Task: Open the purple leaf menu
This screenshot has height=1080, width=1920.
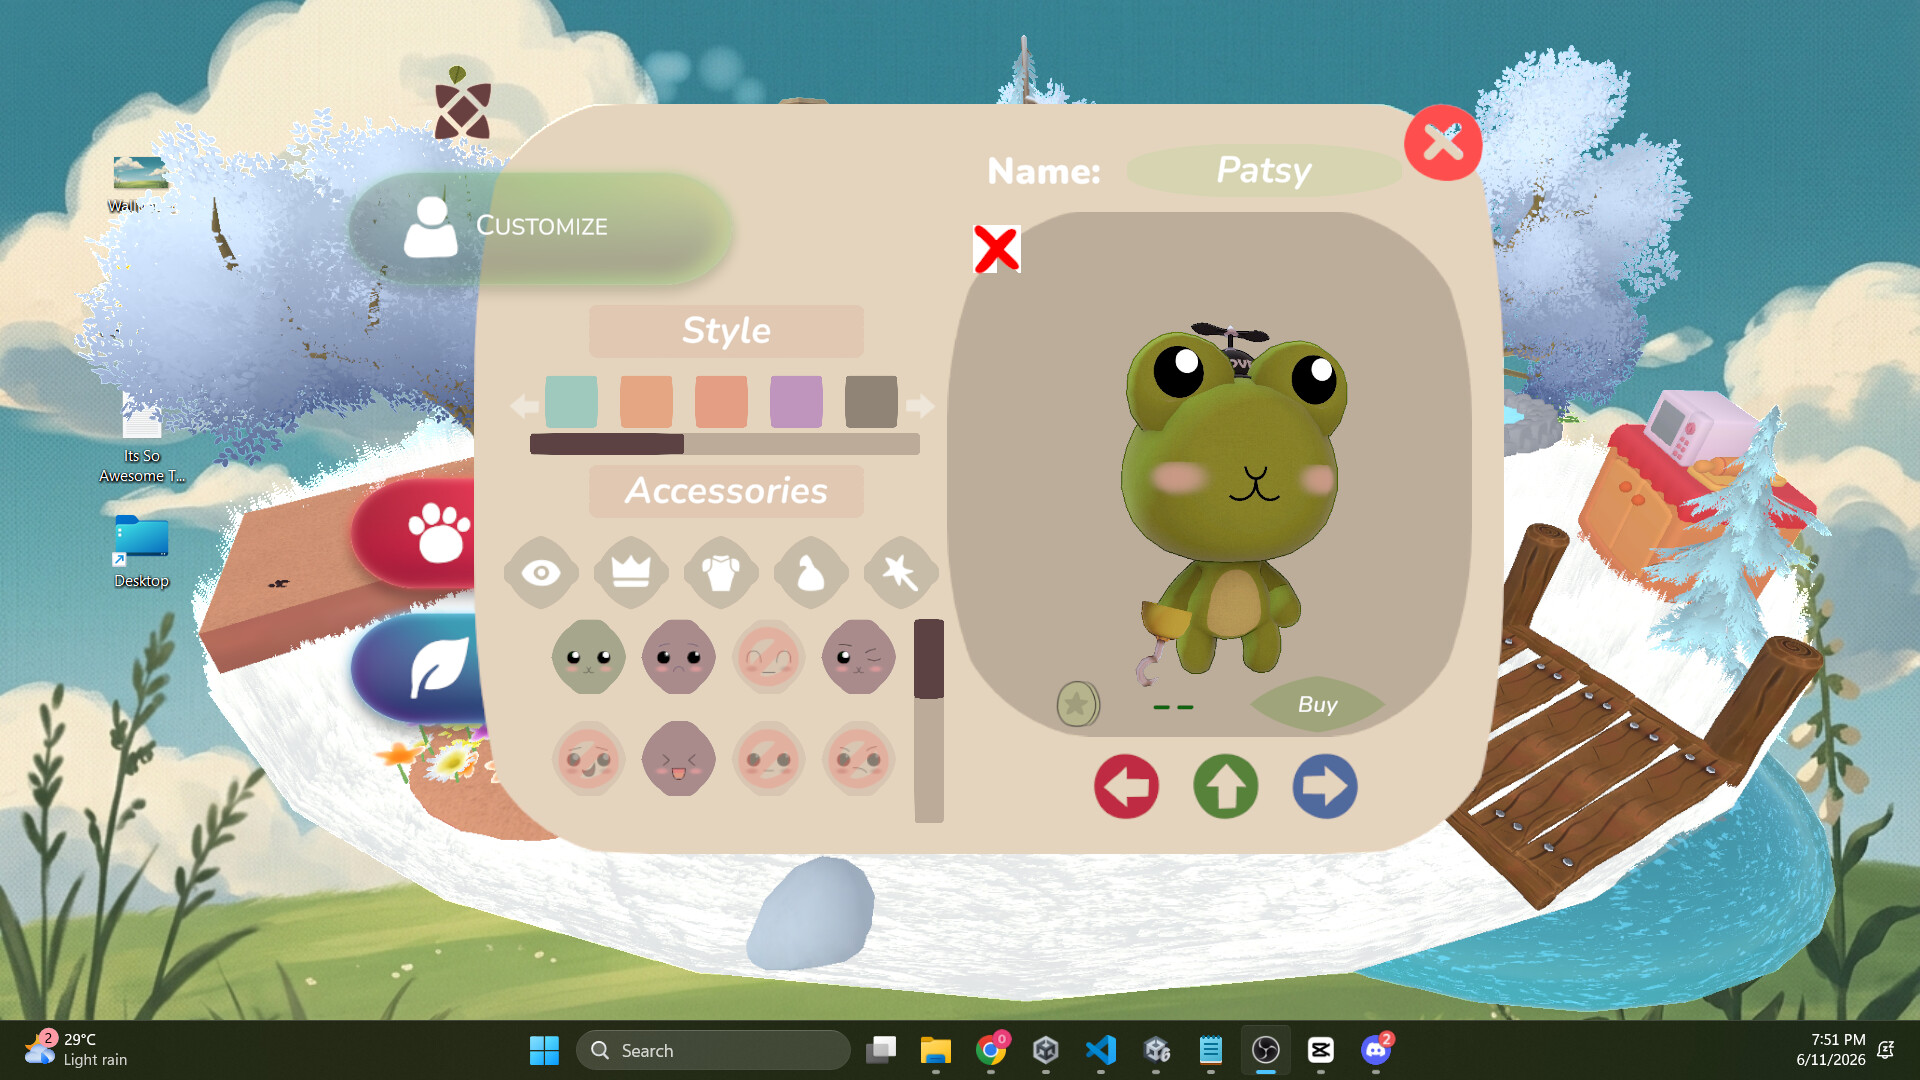Action: [418, 667]
